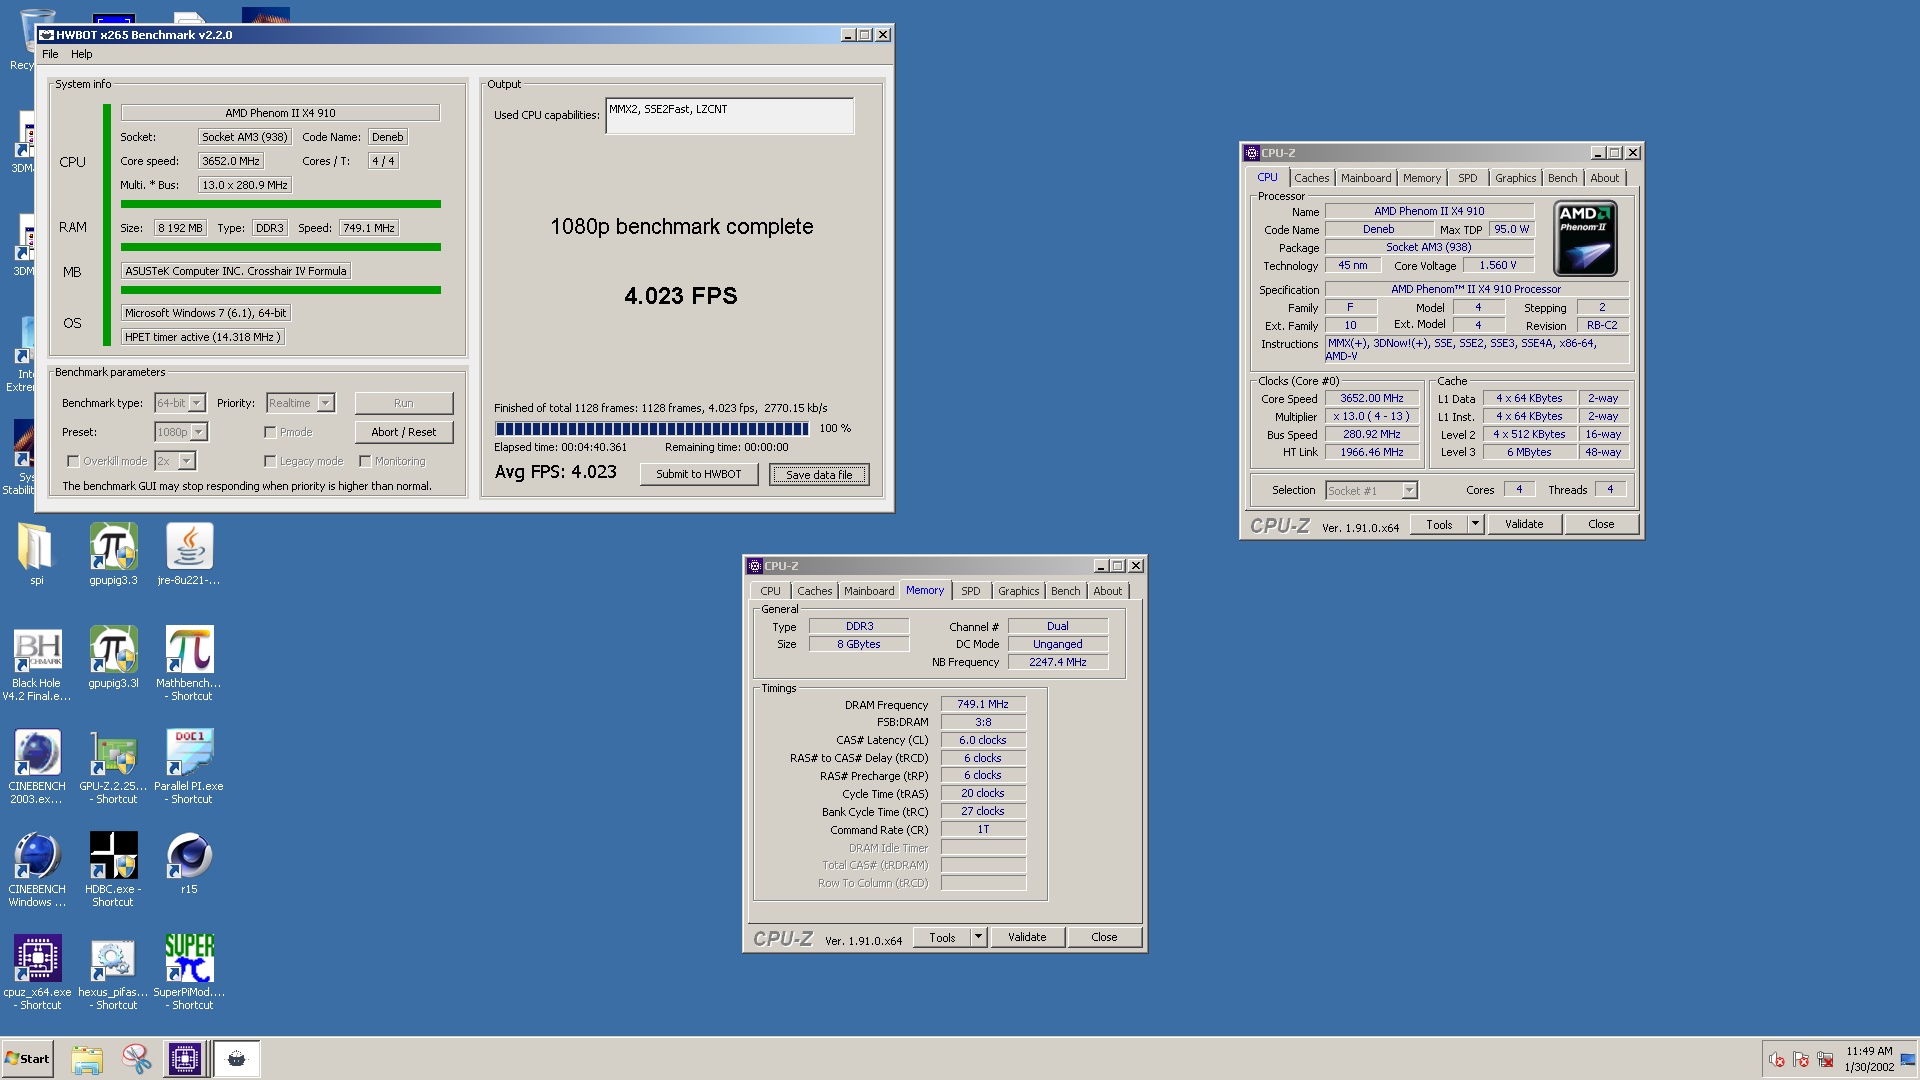Click Close in CPU-Z Memory window
The image size is (1920, 1080).
1104,937
